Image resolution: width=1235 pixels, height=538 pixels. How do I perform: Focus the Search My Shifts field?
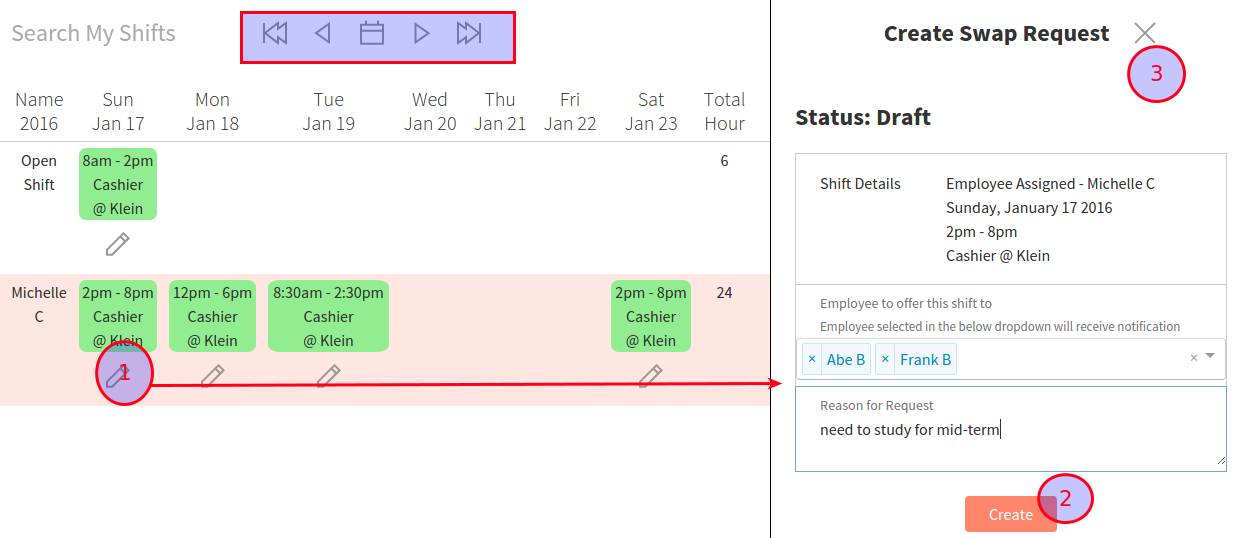[94, 34]
